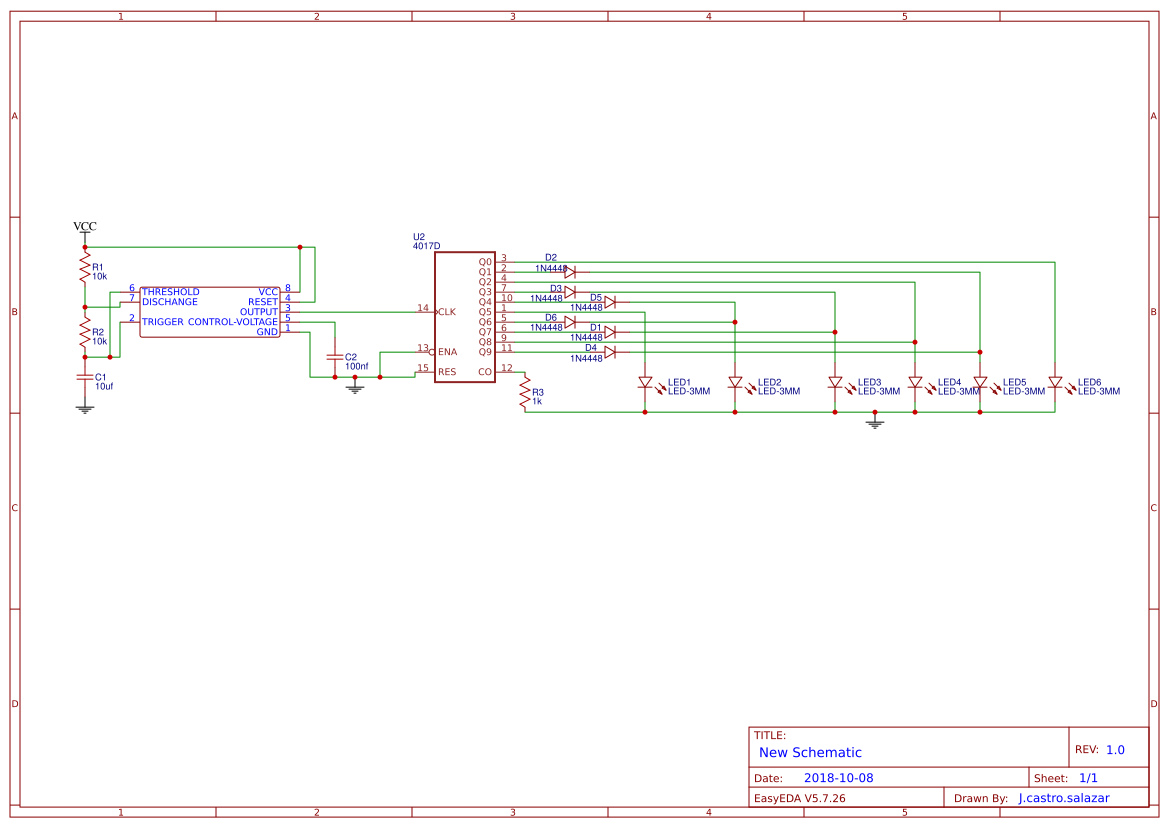Select capacitor C2 100nf
The width and height of the screenshot is (1169, 828).
(335, 358)
